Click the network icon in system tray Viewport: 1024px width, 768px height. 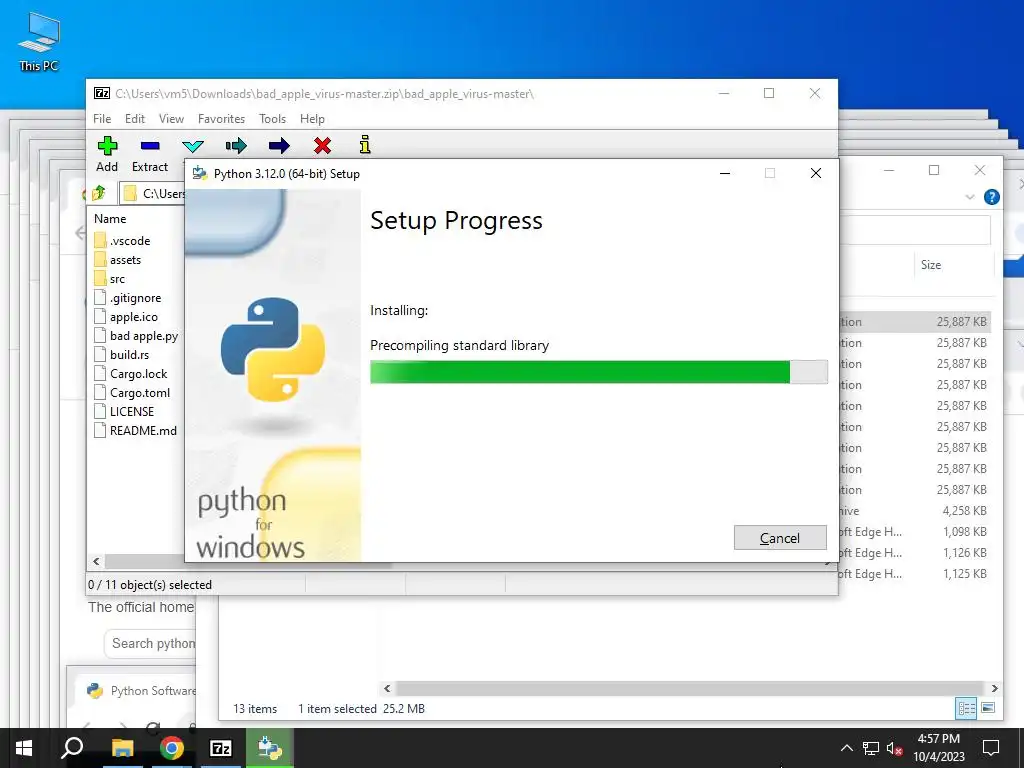(871, 748)
